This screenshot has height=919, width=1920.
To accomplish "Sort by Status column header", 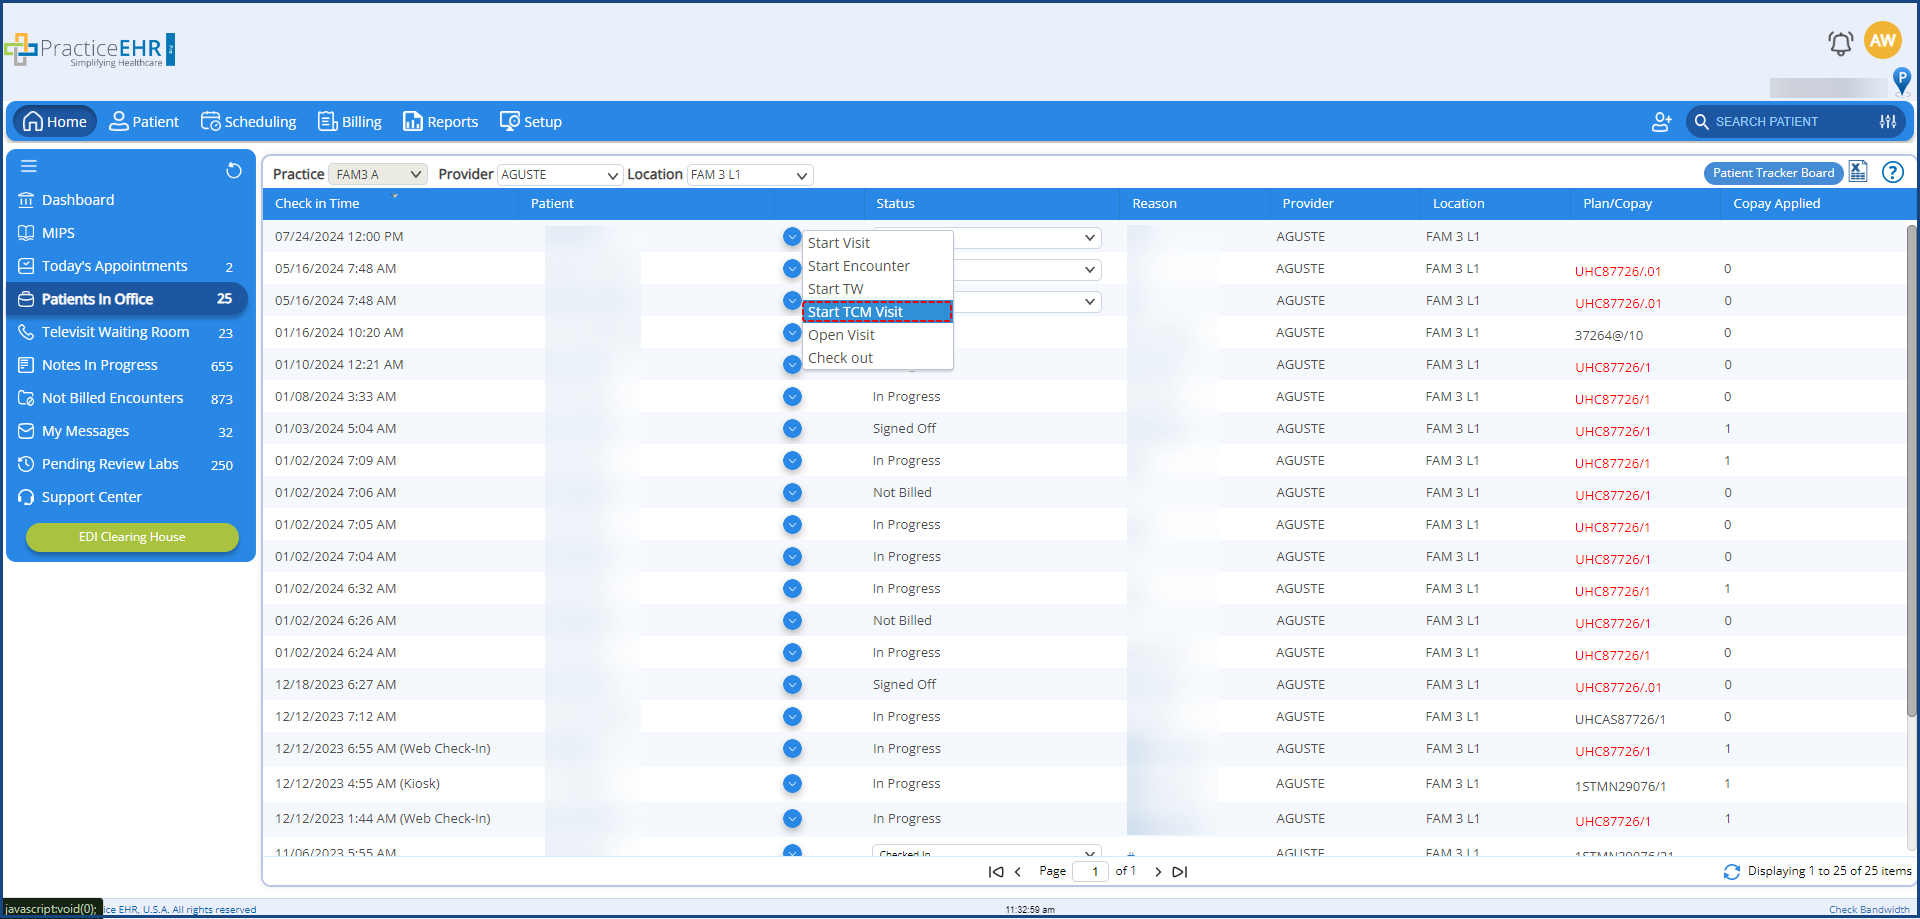I will pos(895,204).
